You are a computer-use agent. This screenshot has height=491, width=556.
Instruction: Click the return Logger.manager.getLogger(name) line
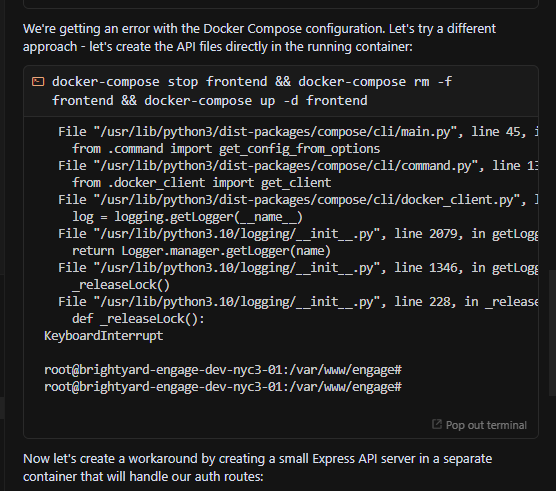(201, 251)
